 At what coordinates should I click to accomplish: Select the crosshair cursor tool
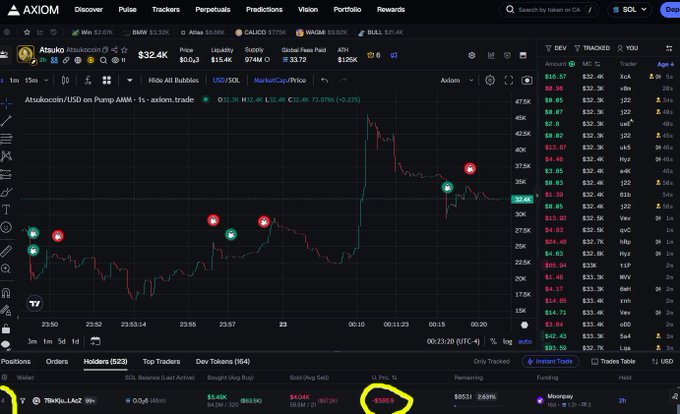coord(6,103)
